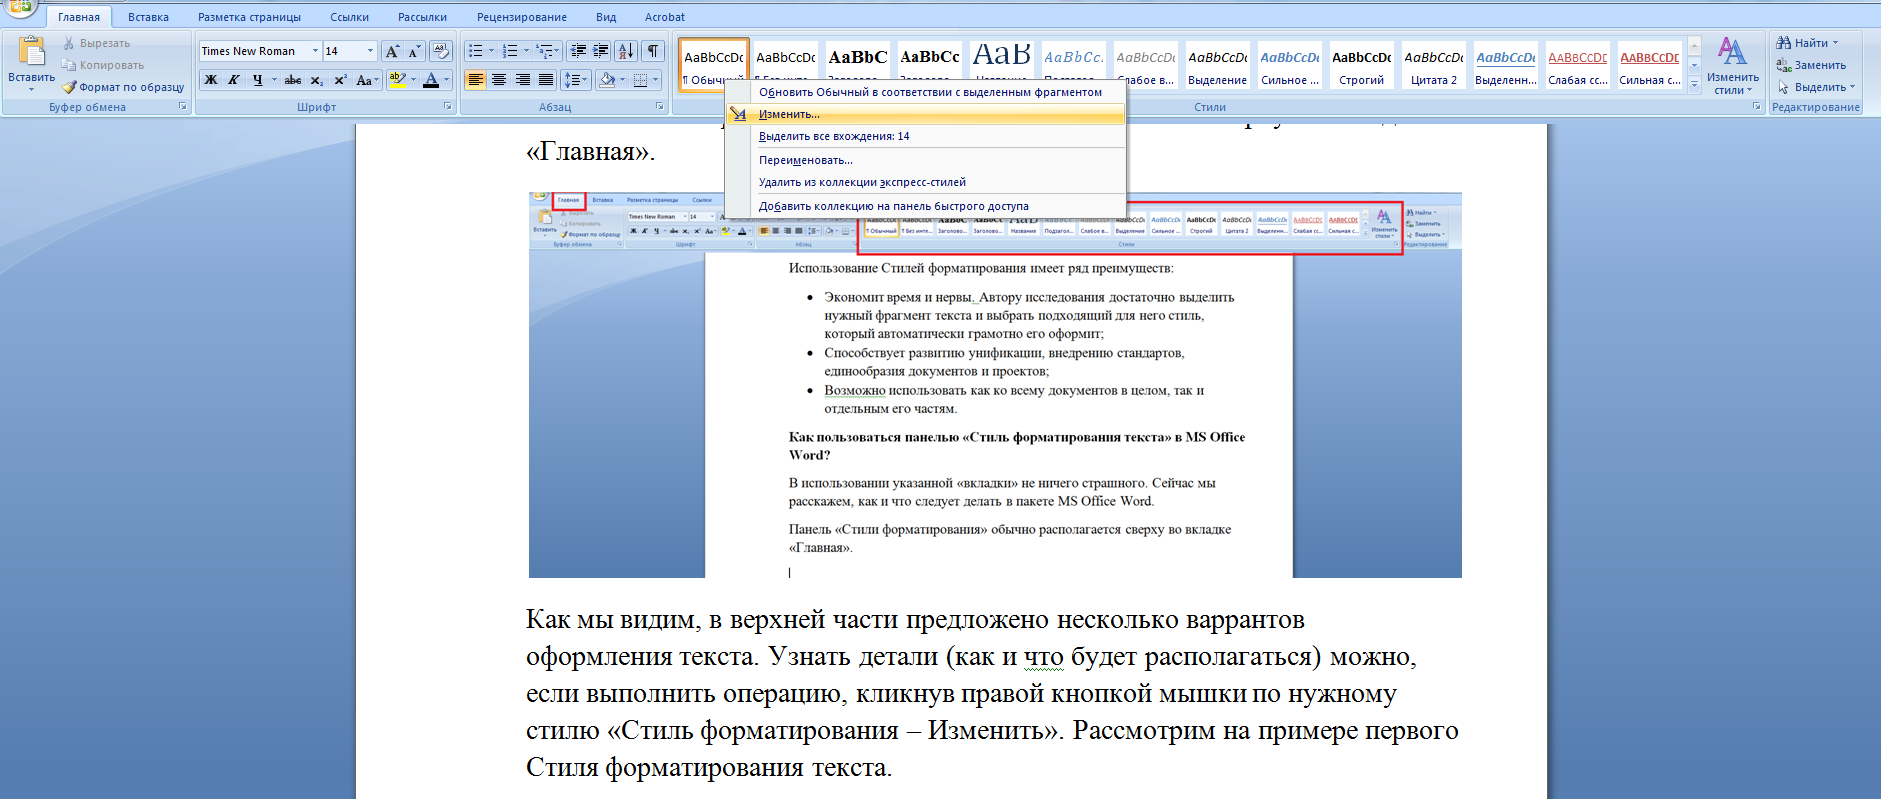Toggle the show paragraph marks (¶) button
Screen dimensions: 1881x799
click(x=652, y=51)
